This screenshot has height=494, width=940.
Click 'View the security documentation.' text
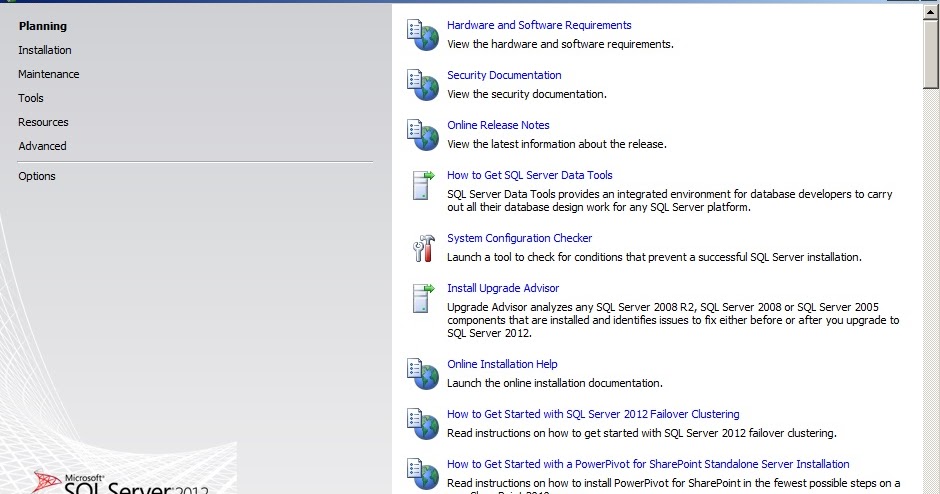527,94
